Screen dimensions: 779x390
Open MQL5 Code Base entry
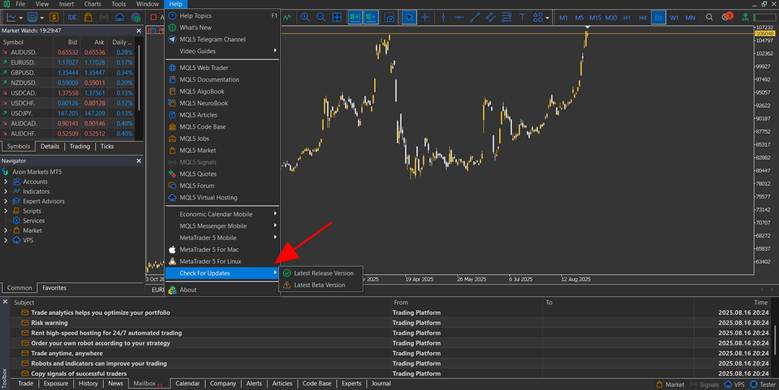point(222,127)
